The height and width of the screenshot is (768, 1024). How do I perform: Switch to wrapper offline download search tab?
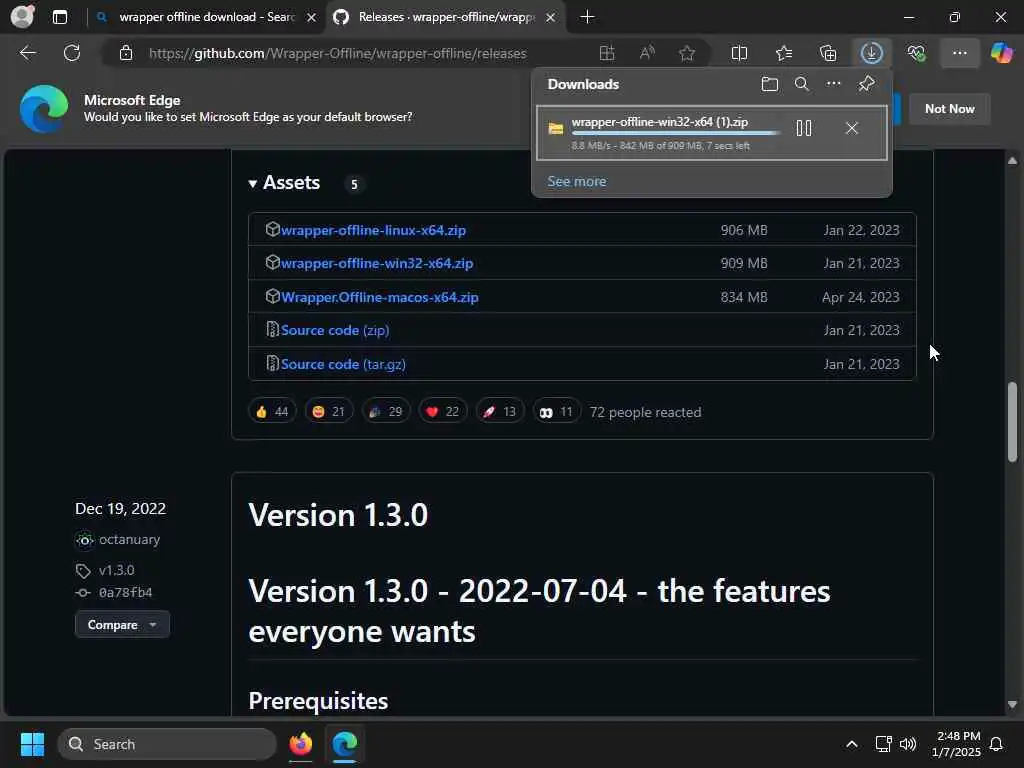click(x=206, y=17)
